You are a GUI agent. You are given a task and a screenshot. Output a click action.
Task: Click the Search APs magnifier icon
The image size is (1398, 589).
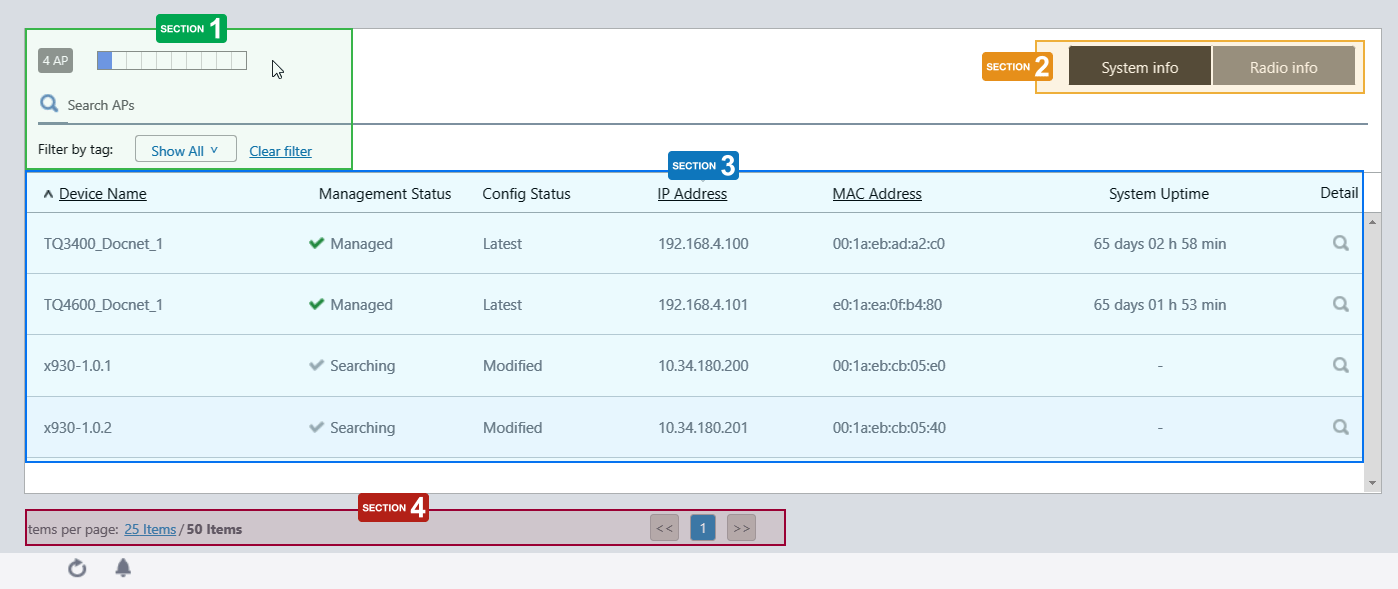pyautogui.click(x=48, y=103)
